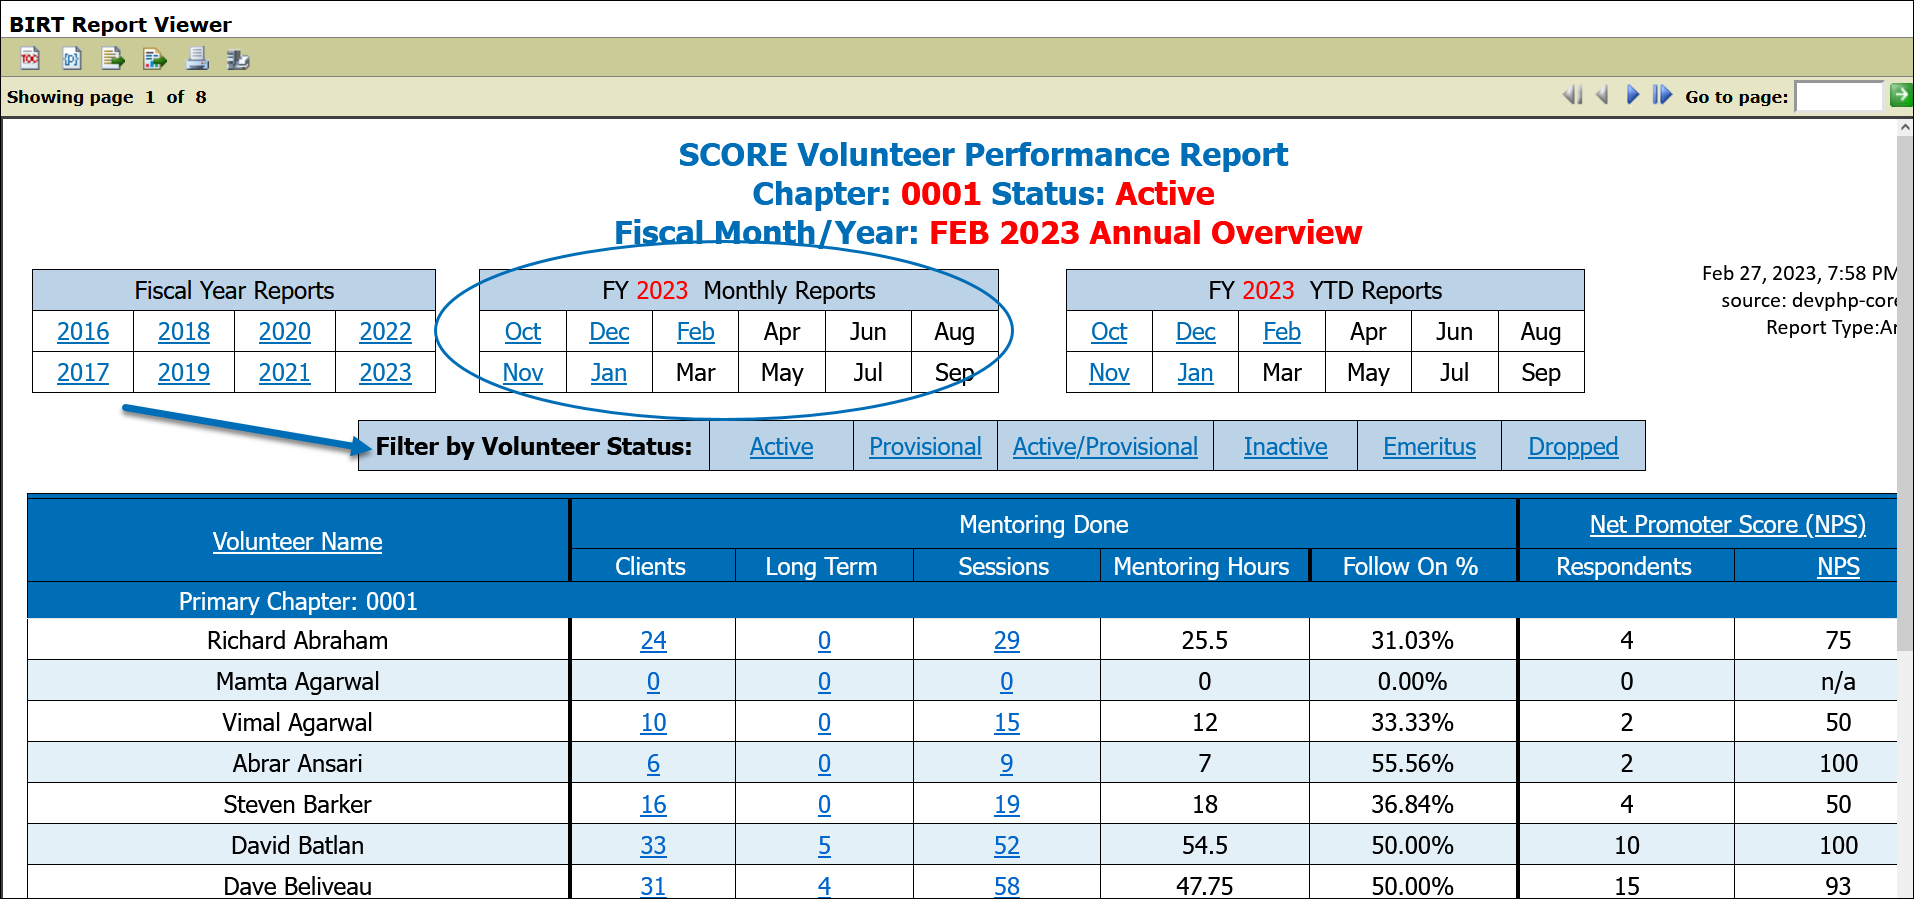Open the 2016 fiscal year report
The height and width of the screenshot is (899, 1914).
(x=83, y=332)
